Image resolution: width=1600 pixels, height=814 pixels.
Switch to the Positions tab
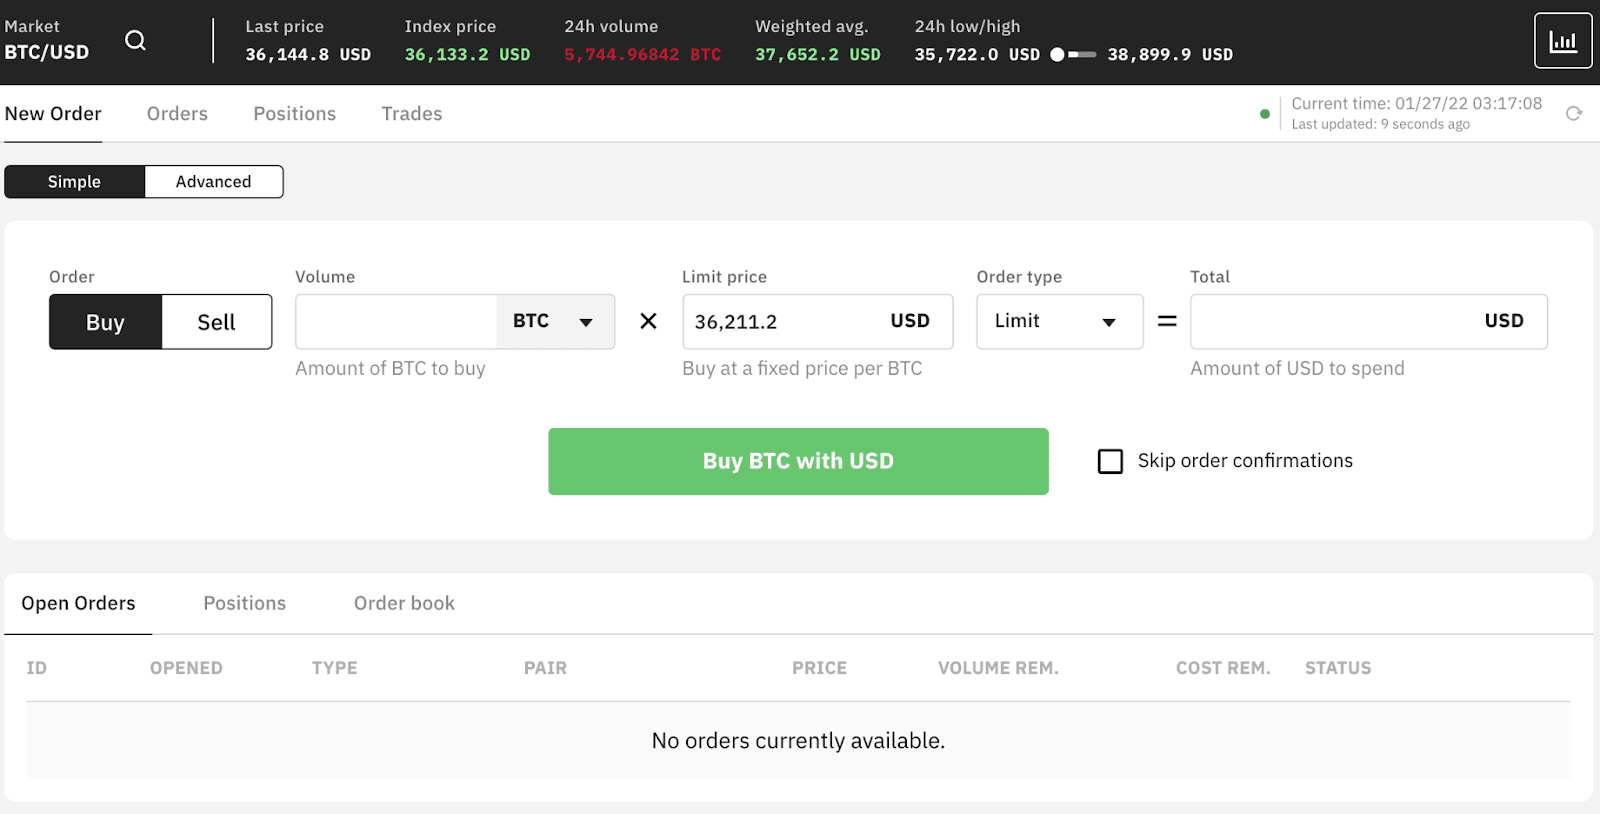(x=294, y=113)
